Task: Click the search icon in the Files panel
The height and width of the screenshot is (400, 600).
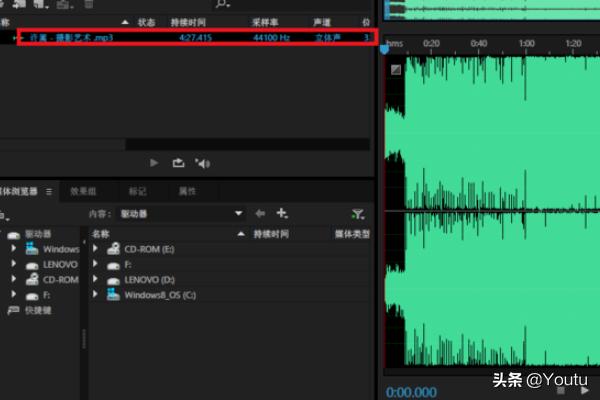Action: tap(222, 4)
